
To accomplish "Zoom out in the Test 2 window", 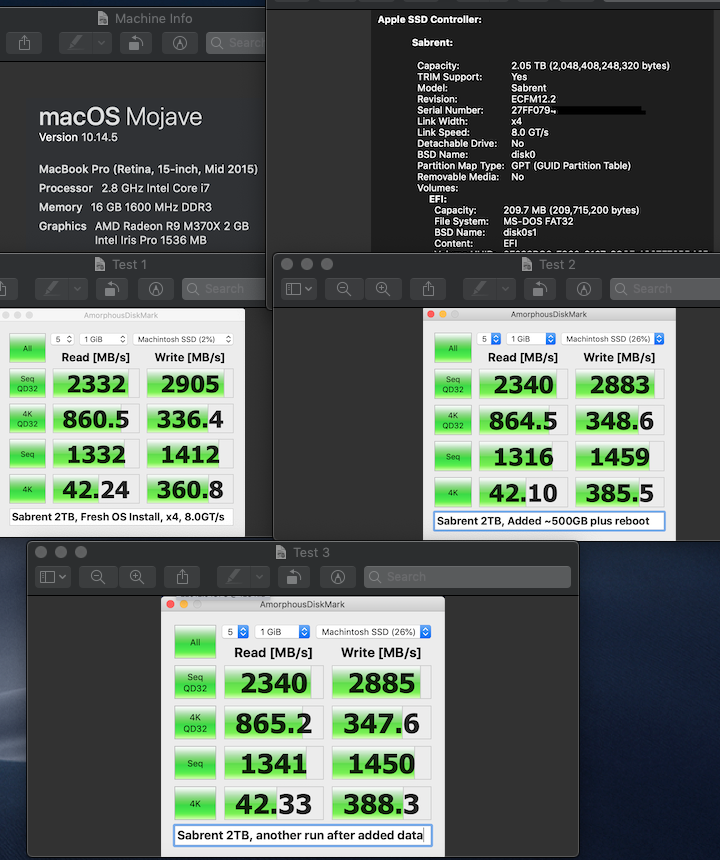I will pyautogui.click(x=344, y=288).
